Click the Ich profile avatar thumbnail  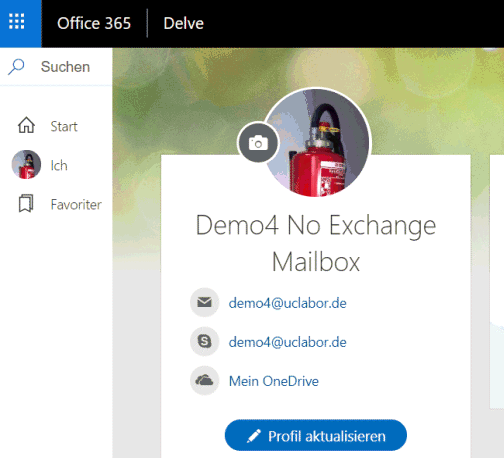click(x=26, y=165)
